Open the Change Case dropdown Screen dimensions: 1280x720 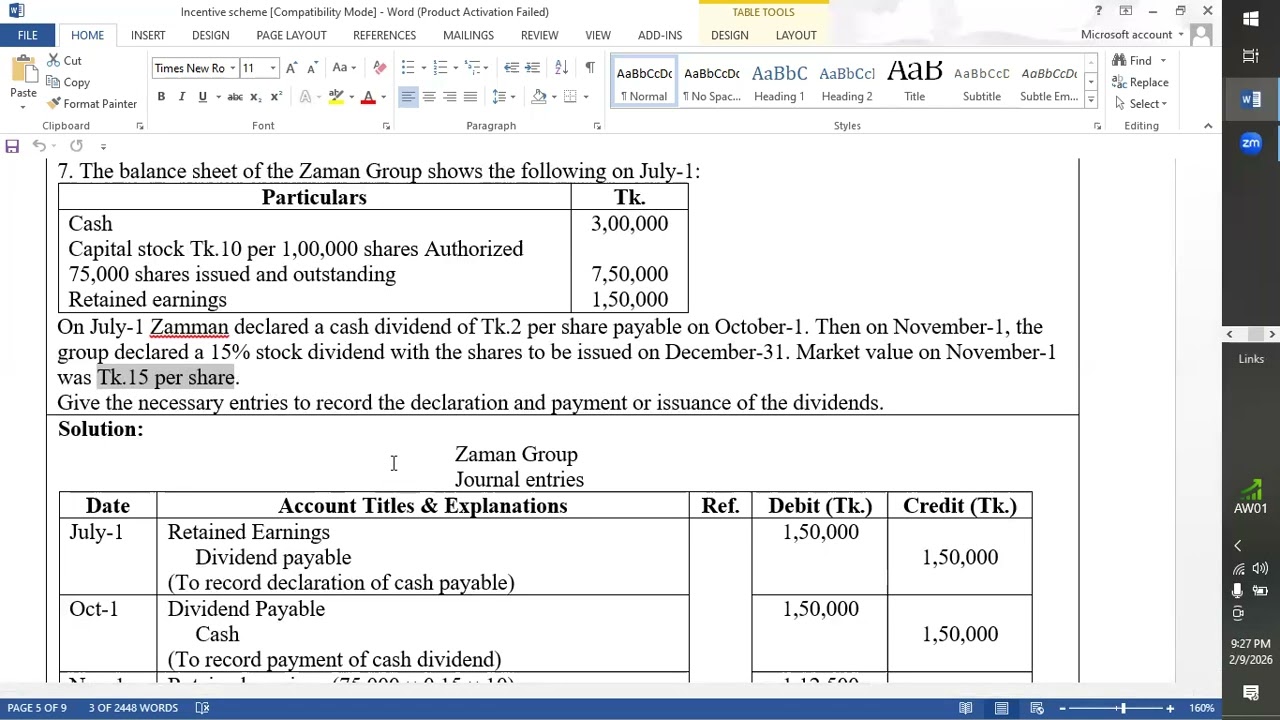click(344, 68)
